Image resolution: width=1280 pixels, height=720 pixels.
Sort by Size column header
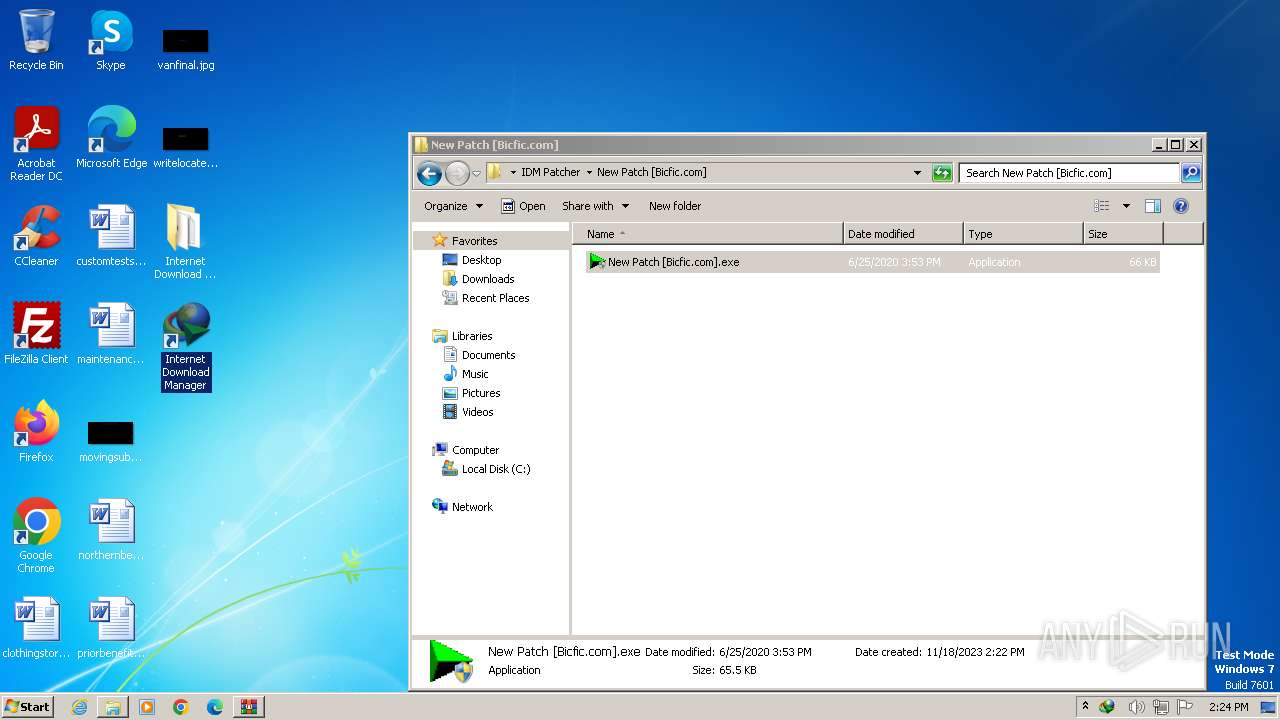(x=1124, y=234)
